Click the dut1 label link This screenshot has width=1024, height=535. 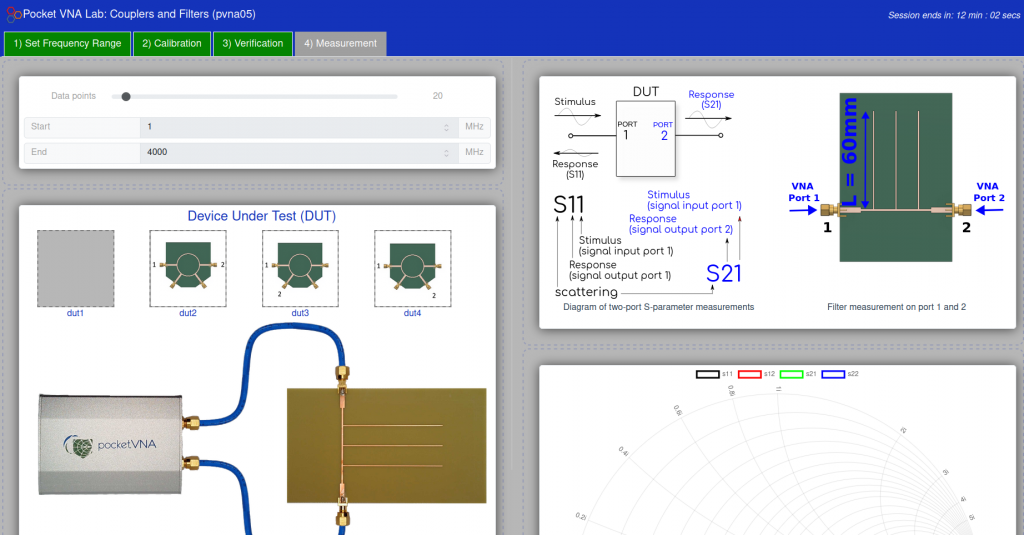coord(75,313)
